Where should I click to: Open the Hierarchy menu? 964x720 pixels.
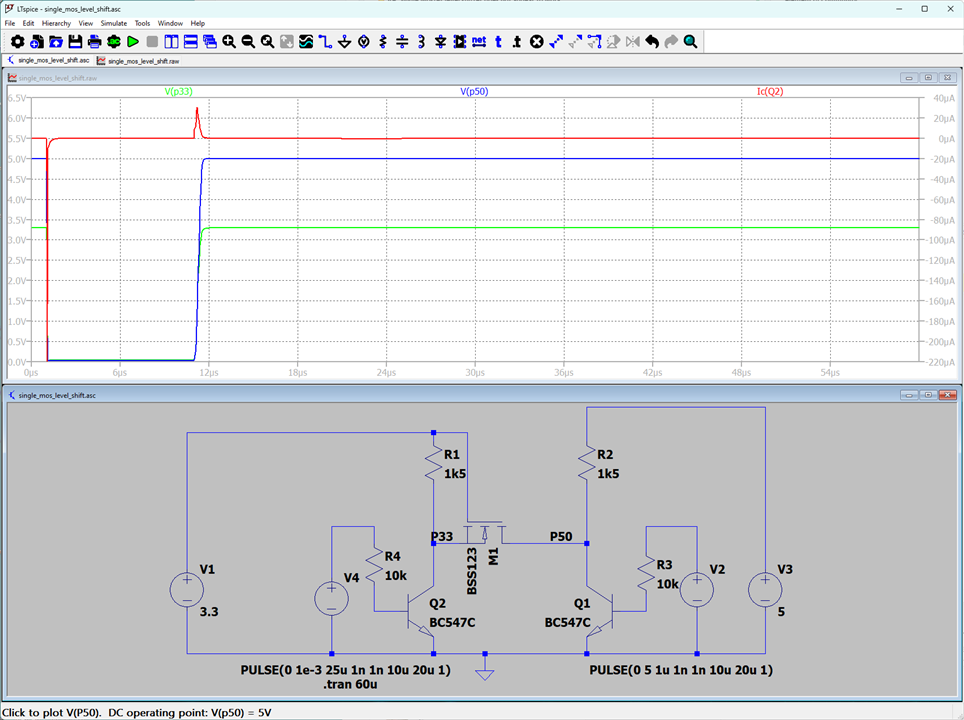[56, 23]
